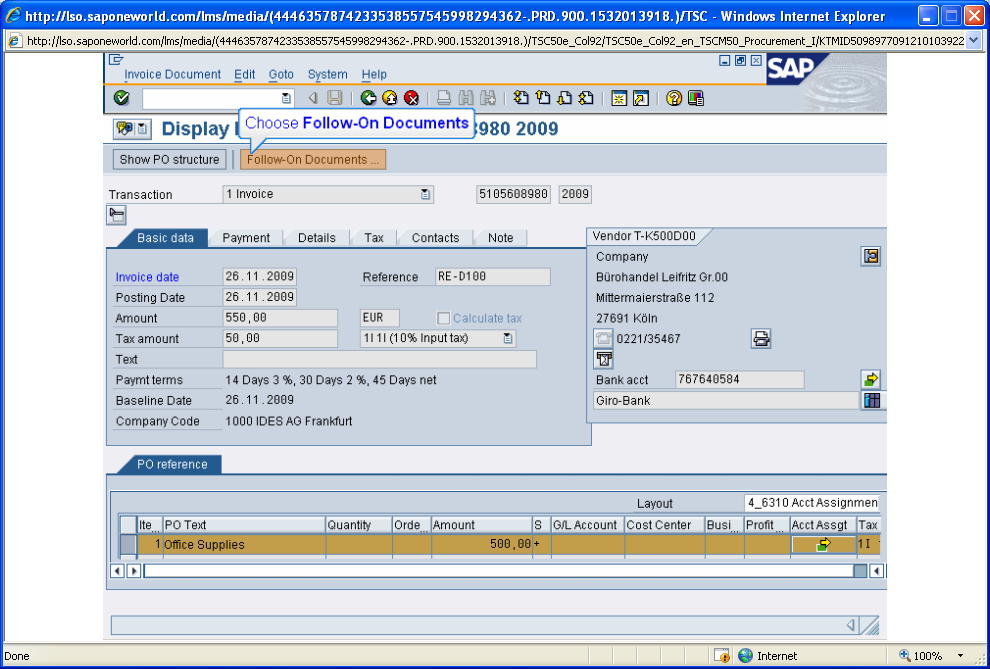
Task: Click the table scroll left arrow
Action: [117, 571]
